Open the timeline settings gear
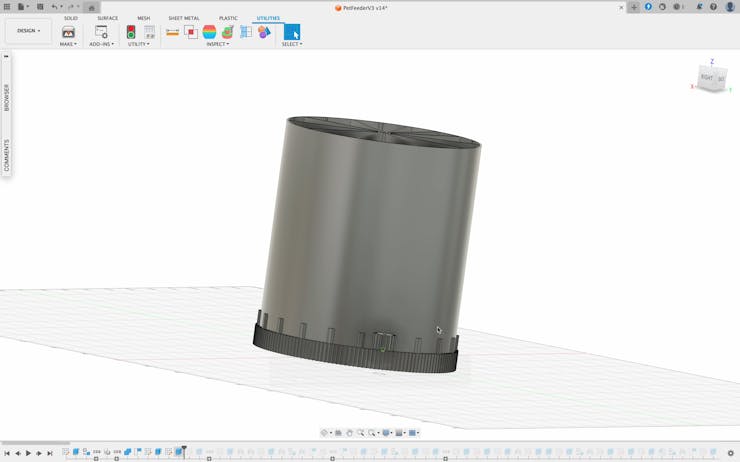The width and height of the screenshot is (740, 462). pyautogui.click(x=731, y=453)
